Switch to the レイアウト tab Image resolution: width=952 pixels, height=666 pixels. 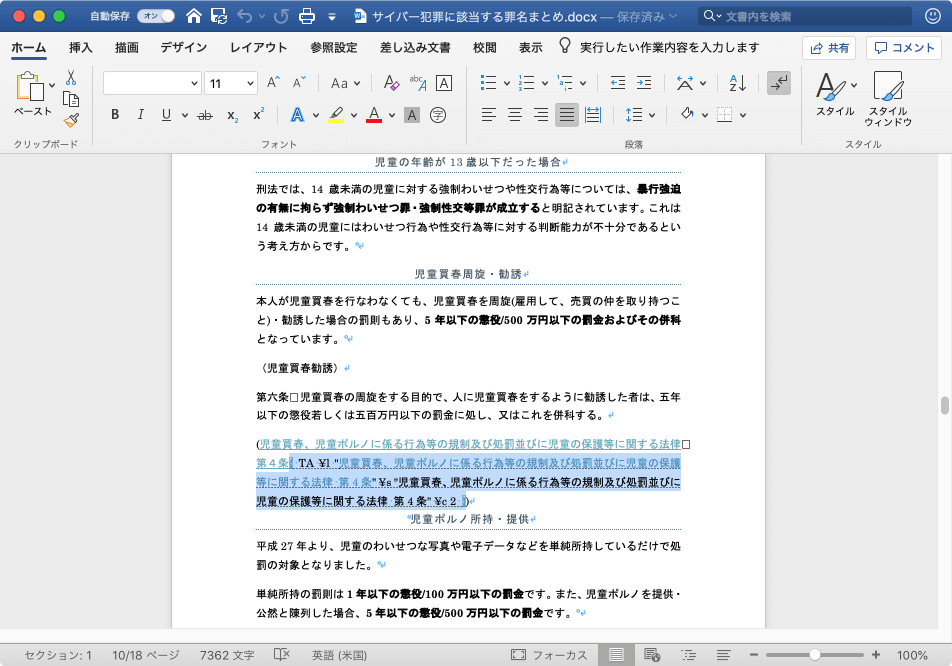click(x=258, y=47)
